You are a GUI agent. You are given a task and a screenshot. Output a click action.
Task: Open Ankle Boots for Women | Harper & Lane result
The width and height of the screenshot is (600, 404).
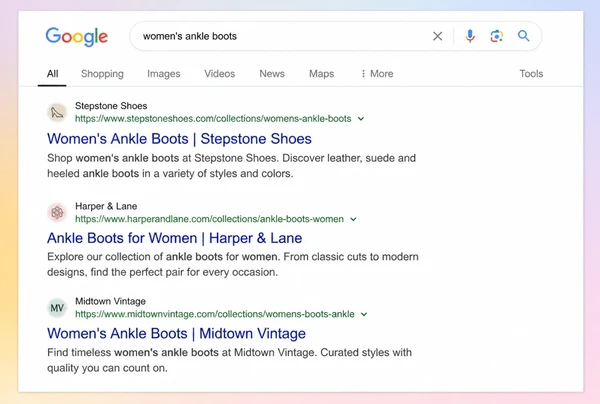pyautogui.click(x=174, y=238)
